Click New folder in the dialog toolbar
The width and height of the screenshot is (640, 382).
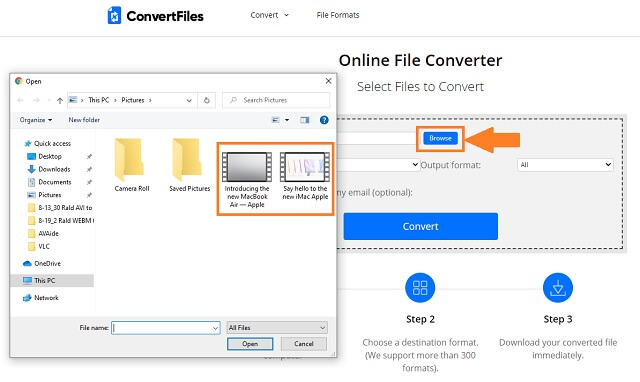84,120
